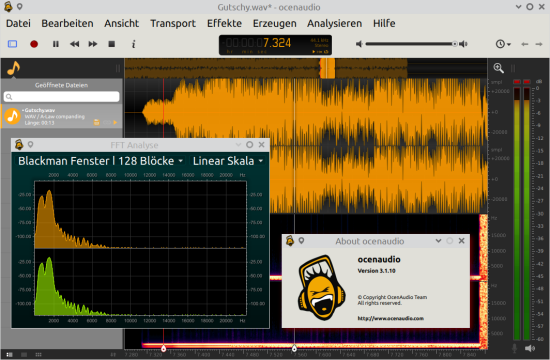
Task: Open file info via the 'i' icon
Action: (133, 44)
